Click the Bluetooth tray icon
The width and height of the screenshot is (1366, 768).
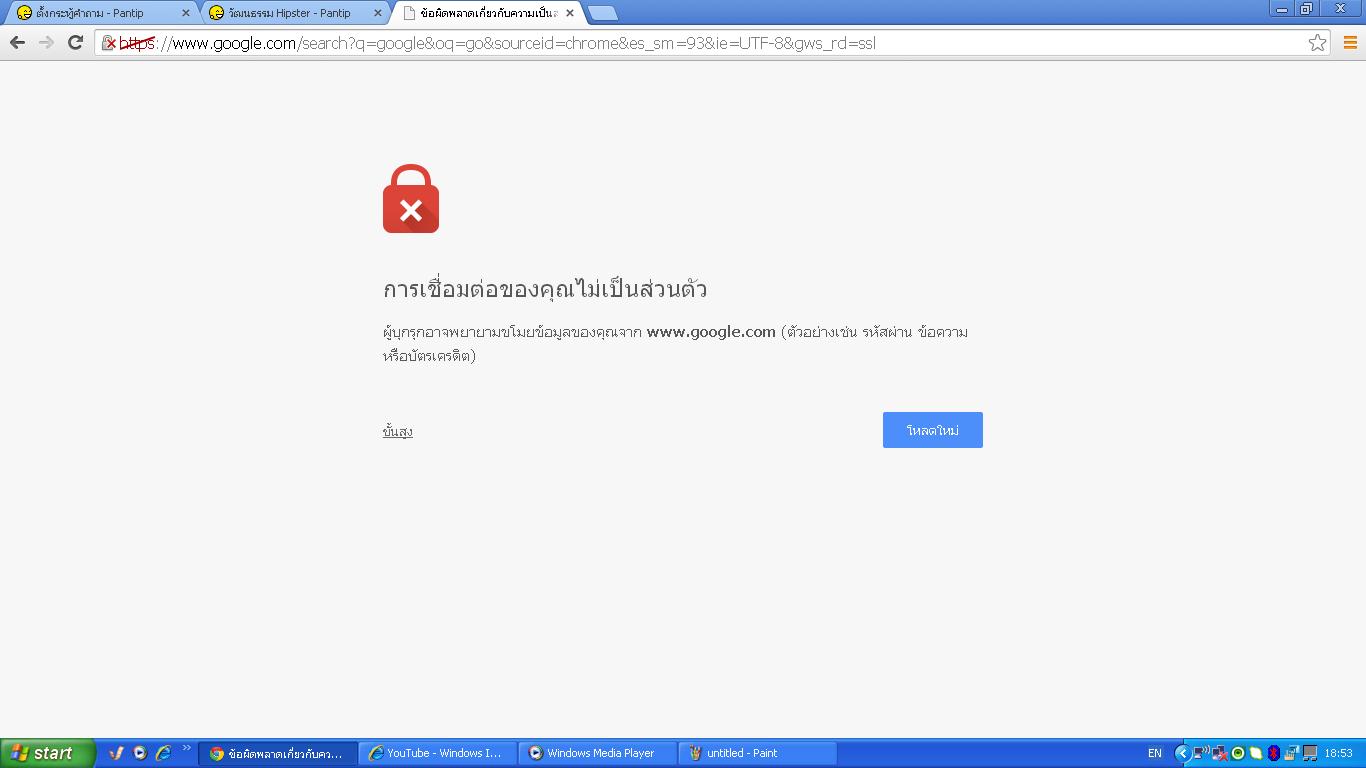pos(1274,753)
